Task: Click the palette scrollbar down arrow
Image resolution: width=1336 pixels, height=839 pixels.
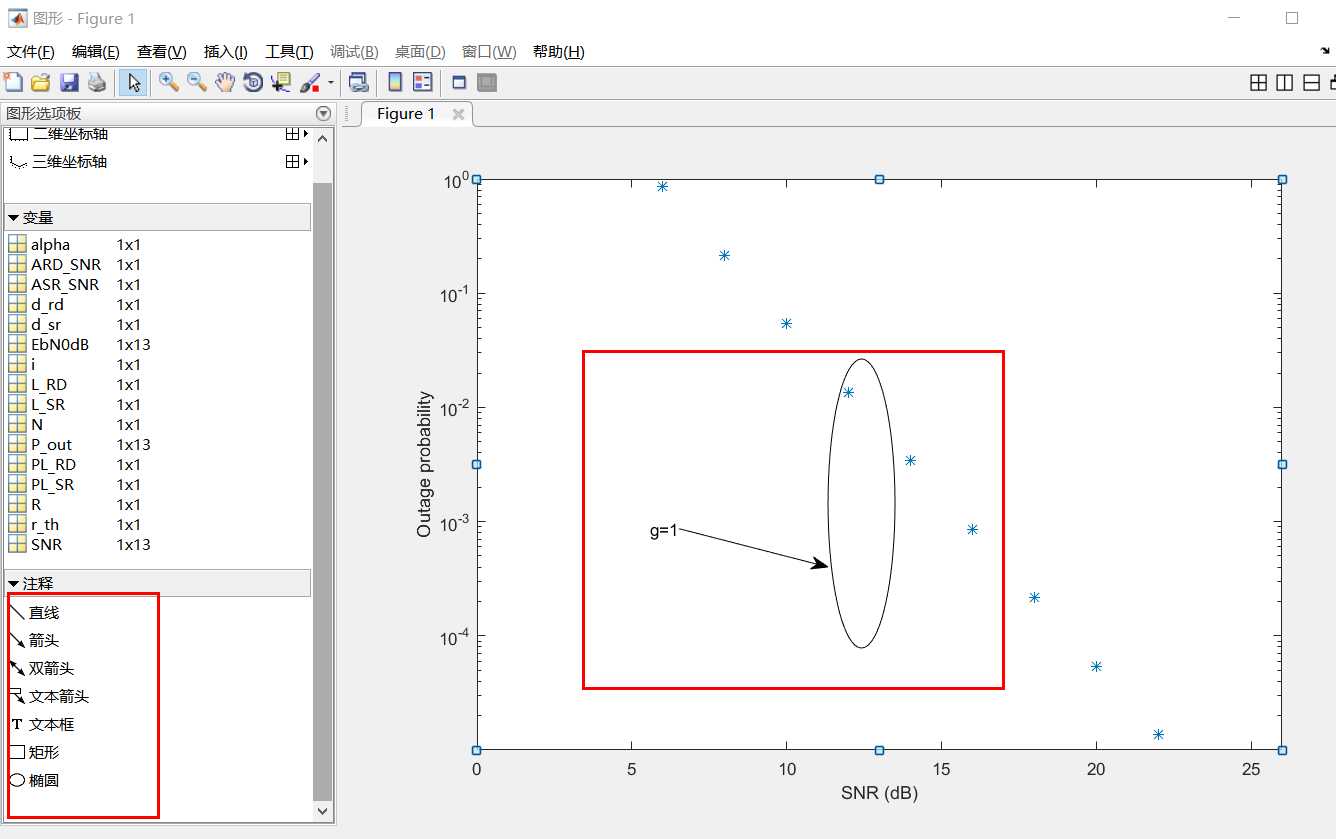Action: click(x=323, y=812)
